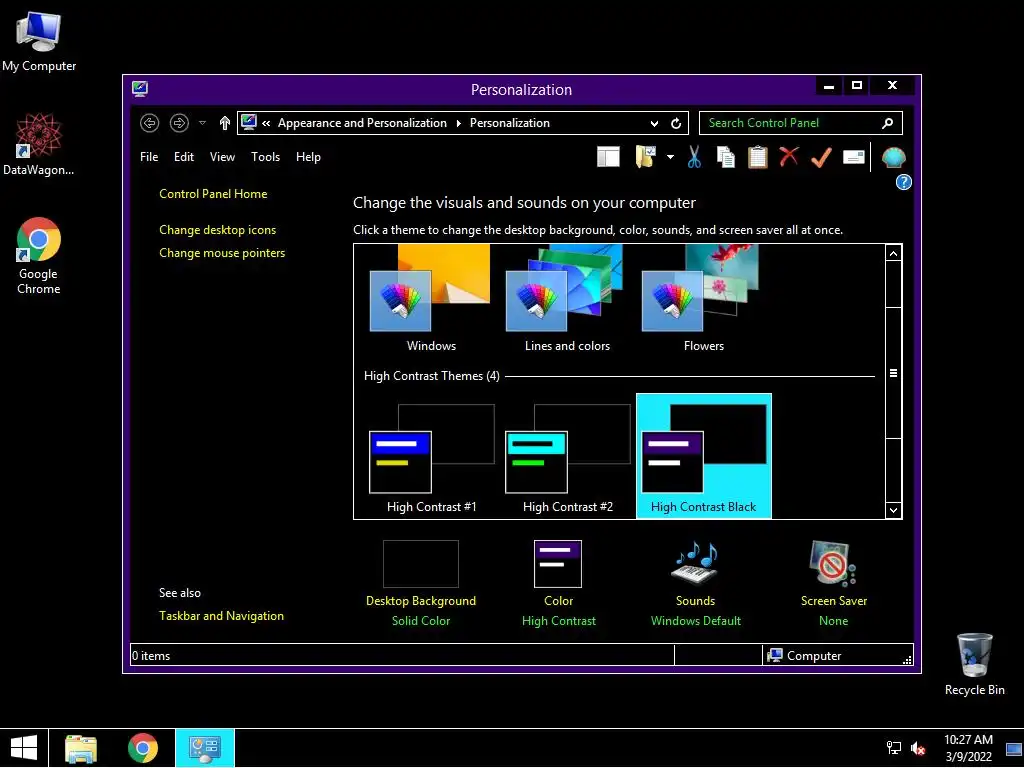Click the theme list scroll down arrow
Viewport: 1024px width, 768px height.
click(x=893, y=511)
